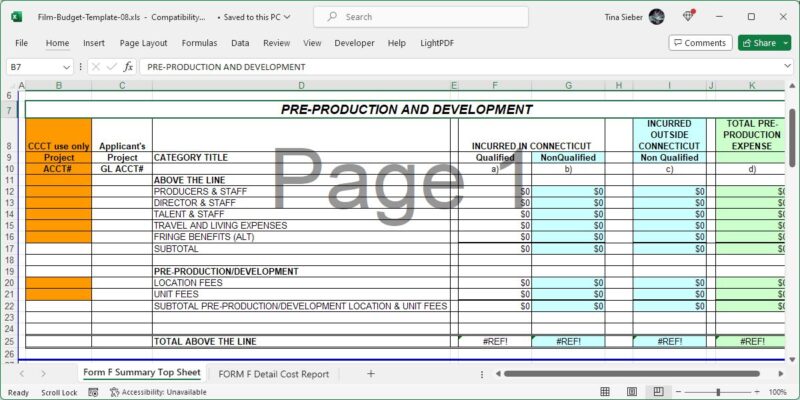Screen dimensions: 800x400
Task: Open the Page Layout ribbon tab
Action: point(143,43)
